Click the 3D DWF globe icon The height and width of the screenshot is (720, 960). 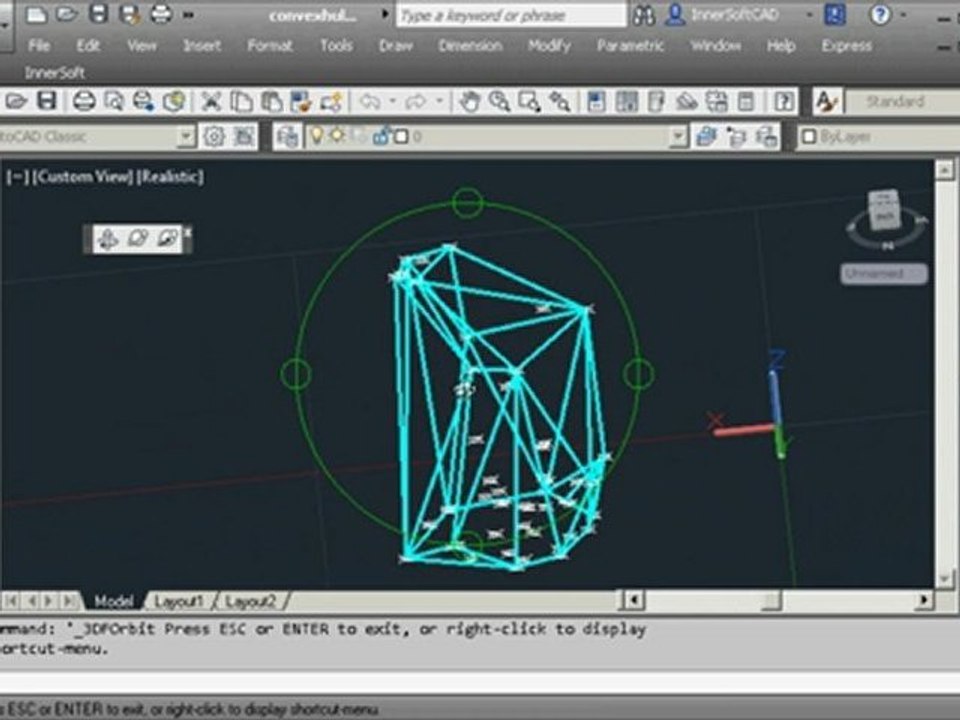[x=174, y=101]
